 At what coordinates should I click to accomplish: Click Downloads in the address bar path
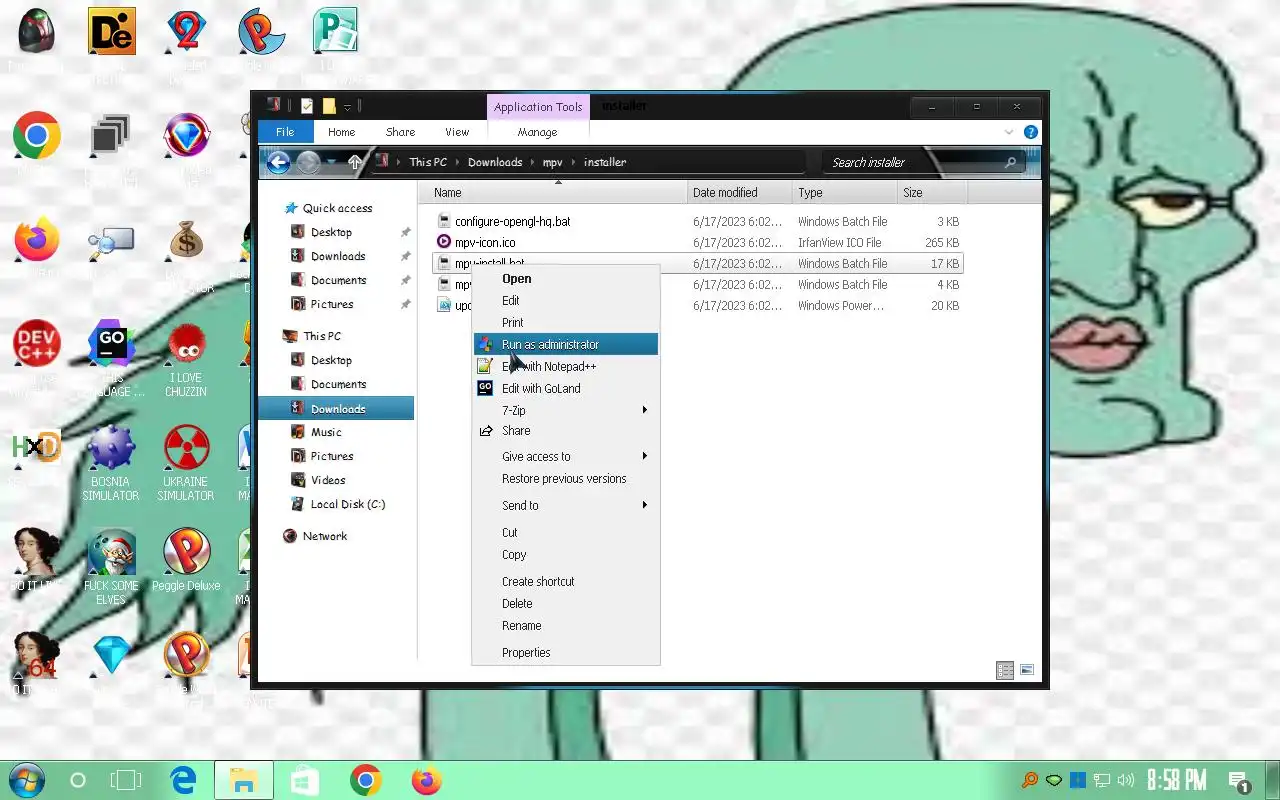495,162
